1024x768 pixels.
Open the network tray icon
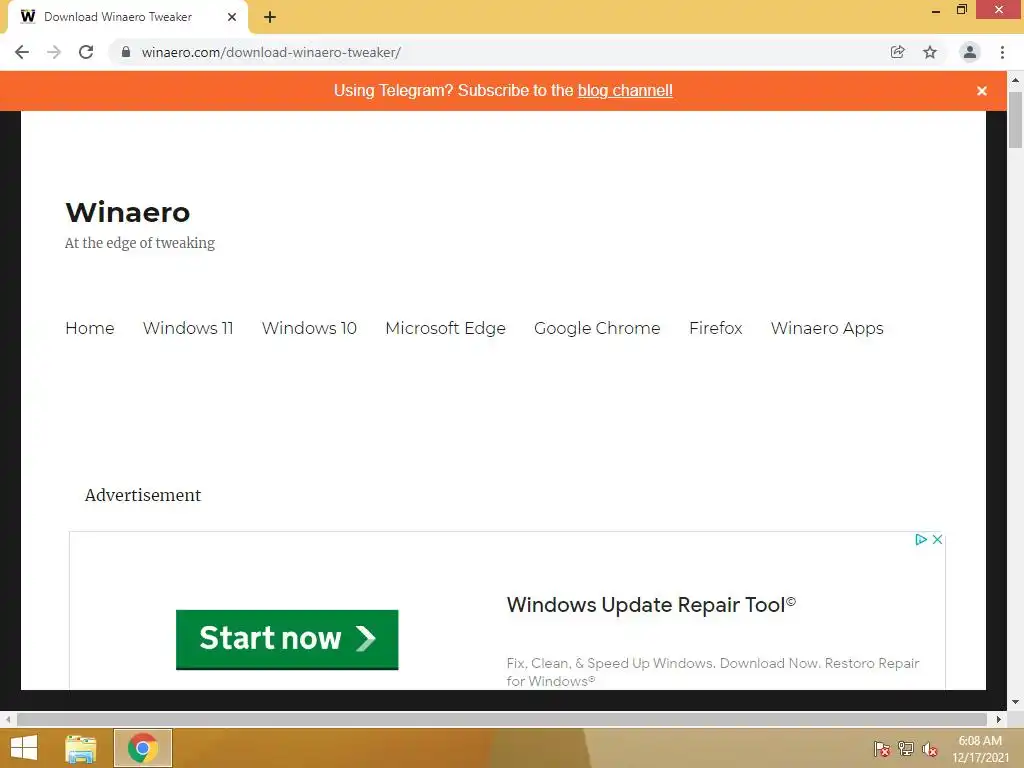click(906, 749)
